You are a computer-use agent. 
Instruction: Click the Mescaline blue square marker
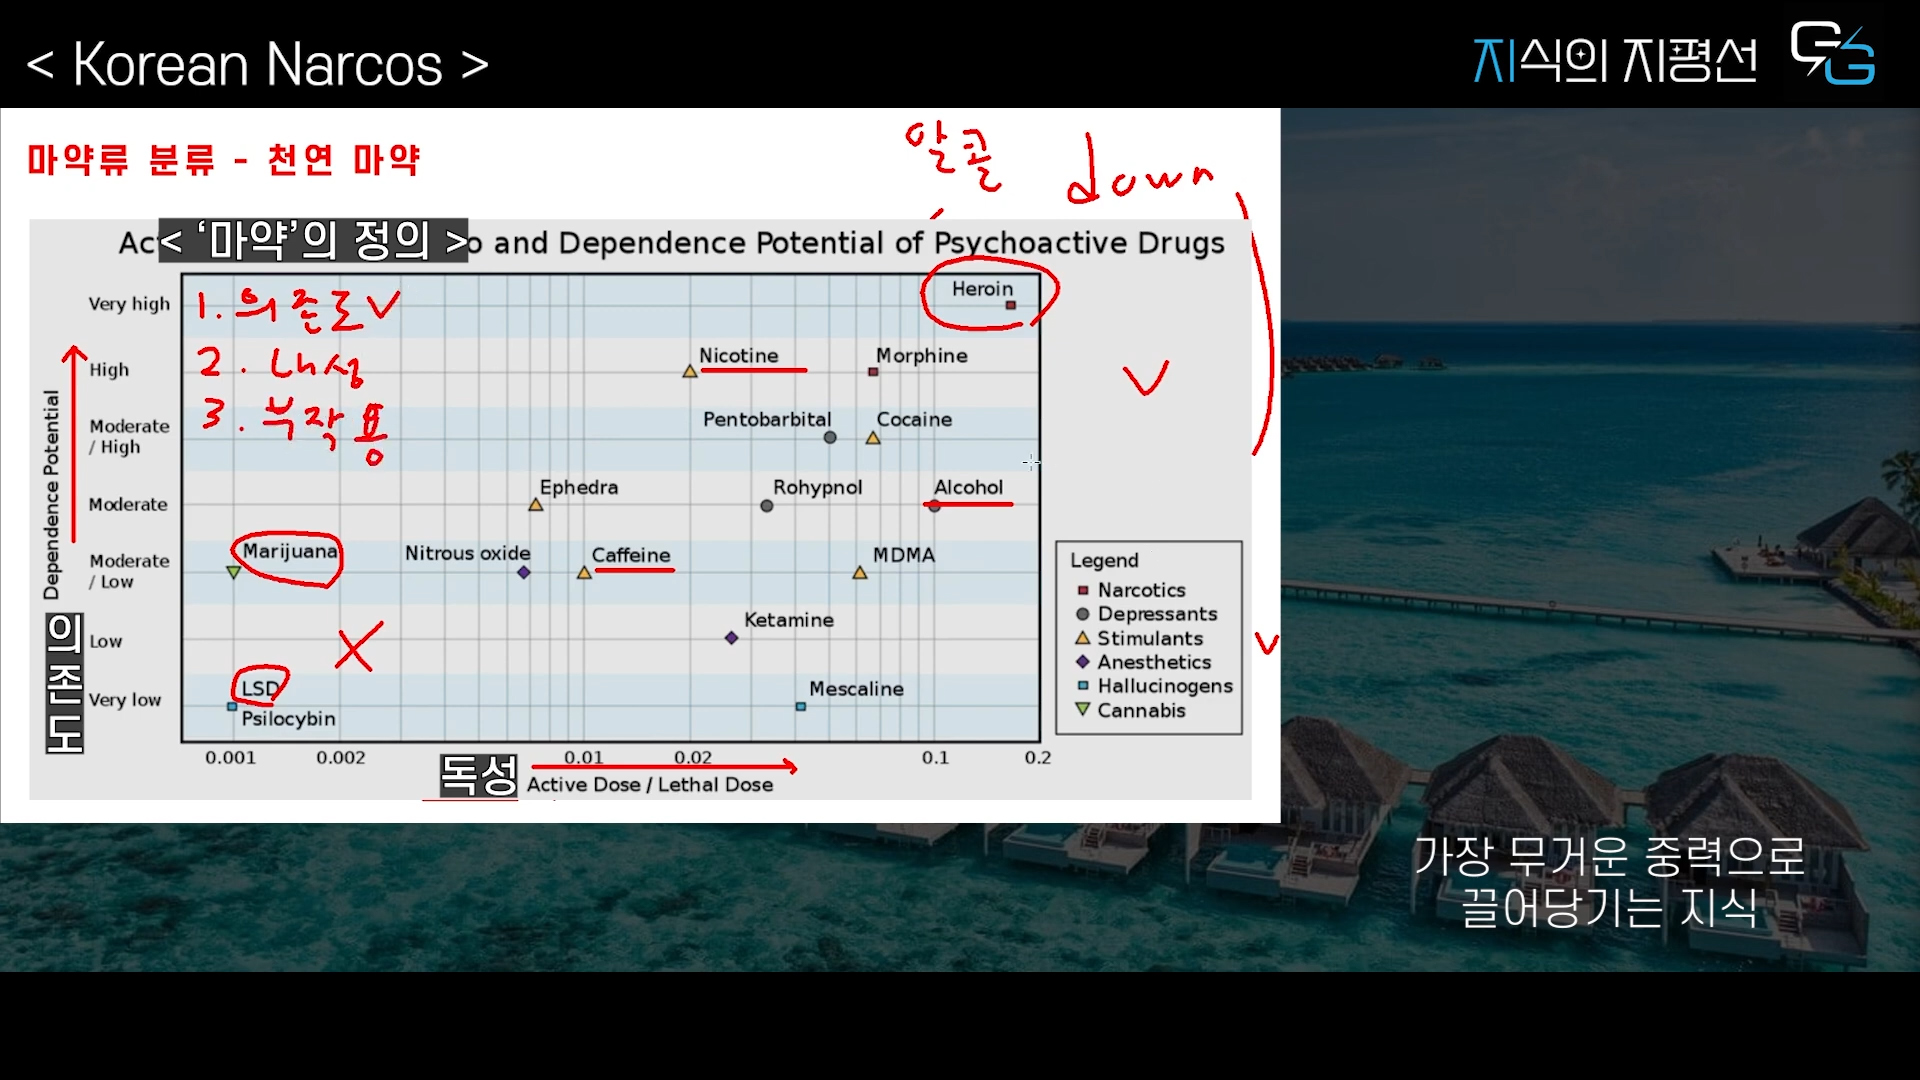[800, 707]
